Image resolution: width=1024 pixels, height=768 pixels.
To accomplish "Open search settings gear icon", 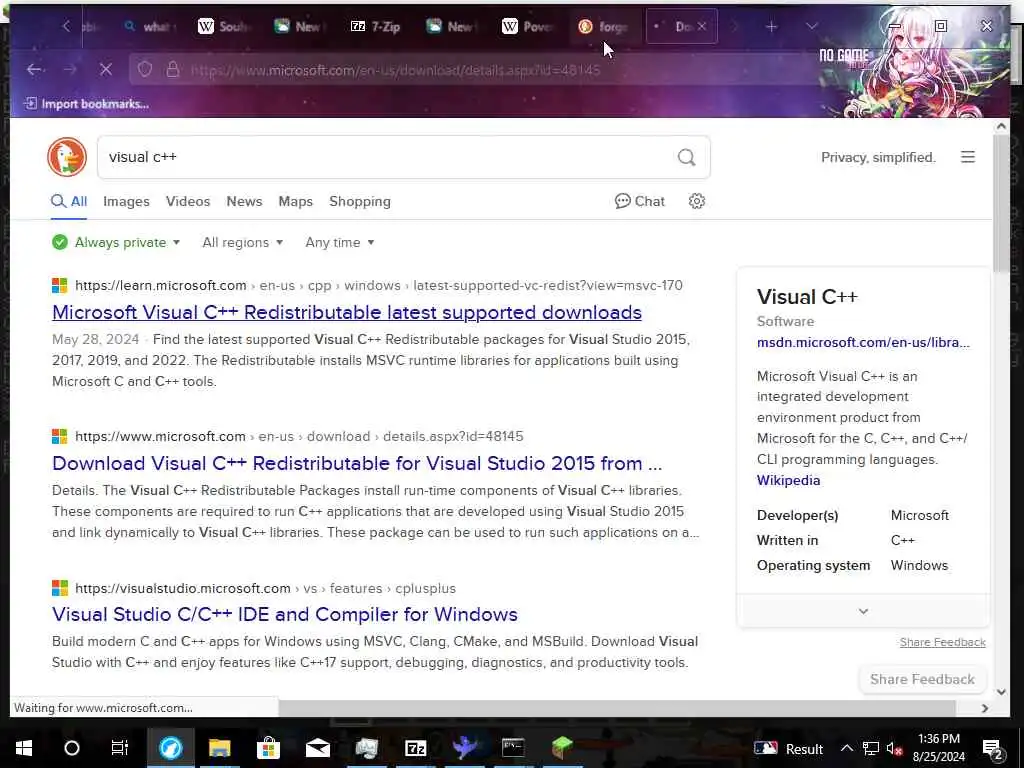I will pyautogui.click(x=697, y=201).
